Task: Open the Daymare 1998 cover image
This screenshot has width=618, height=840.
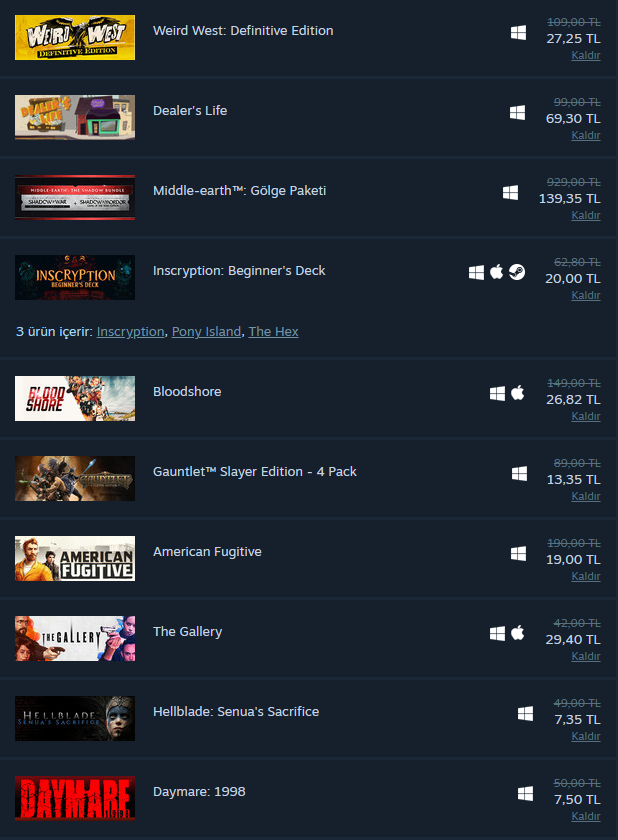Action: point(75,798)
